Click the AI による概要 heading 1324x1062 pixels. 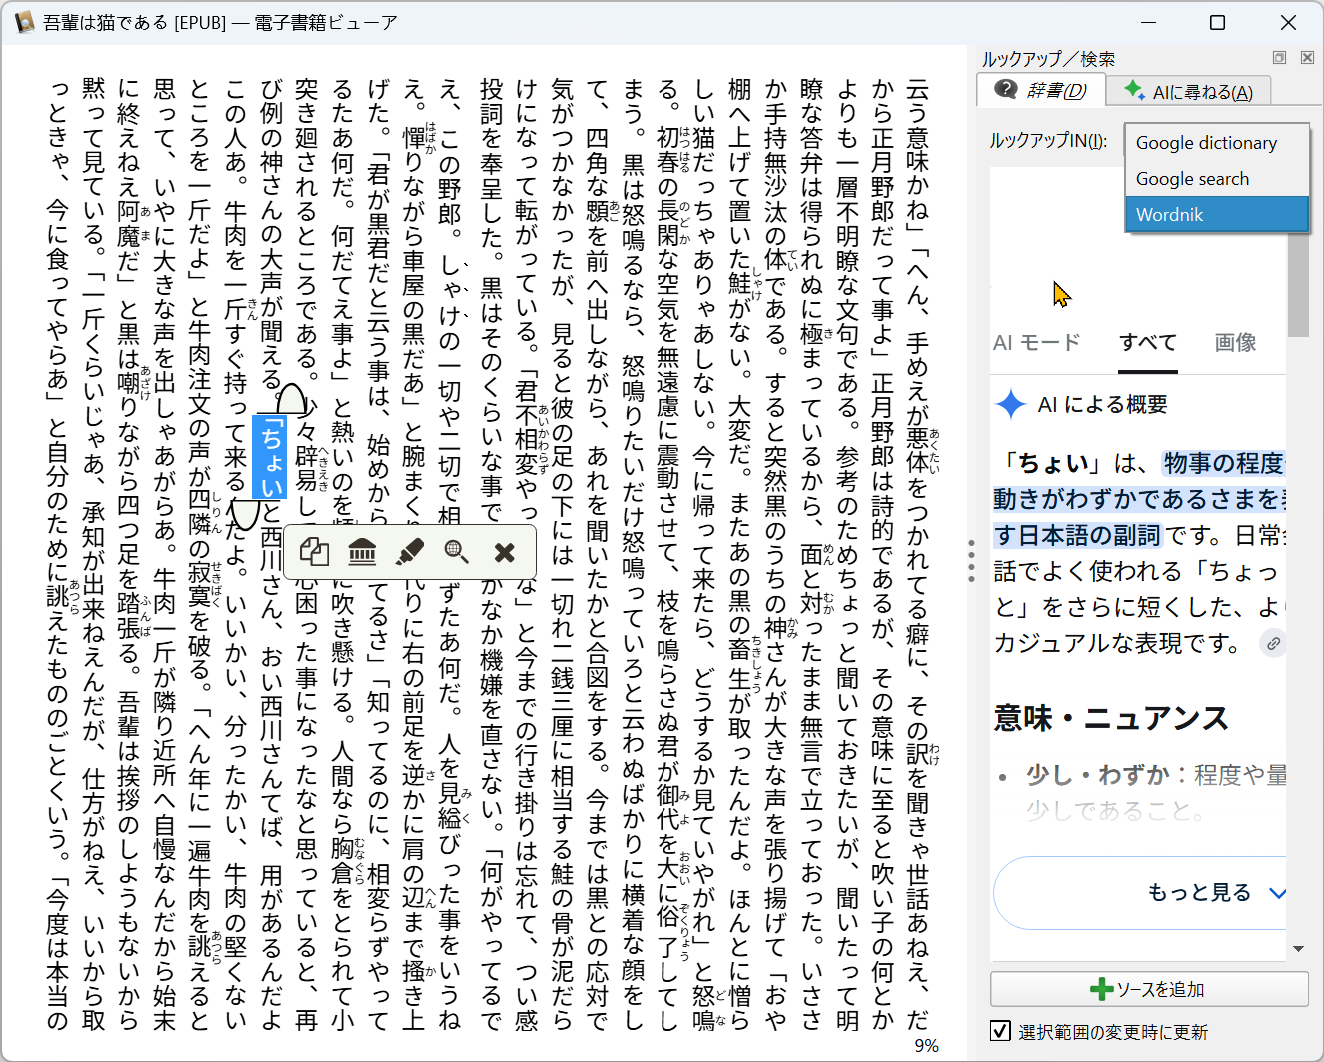click(x=1102, y=404)
